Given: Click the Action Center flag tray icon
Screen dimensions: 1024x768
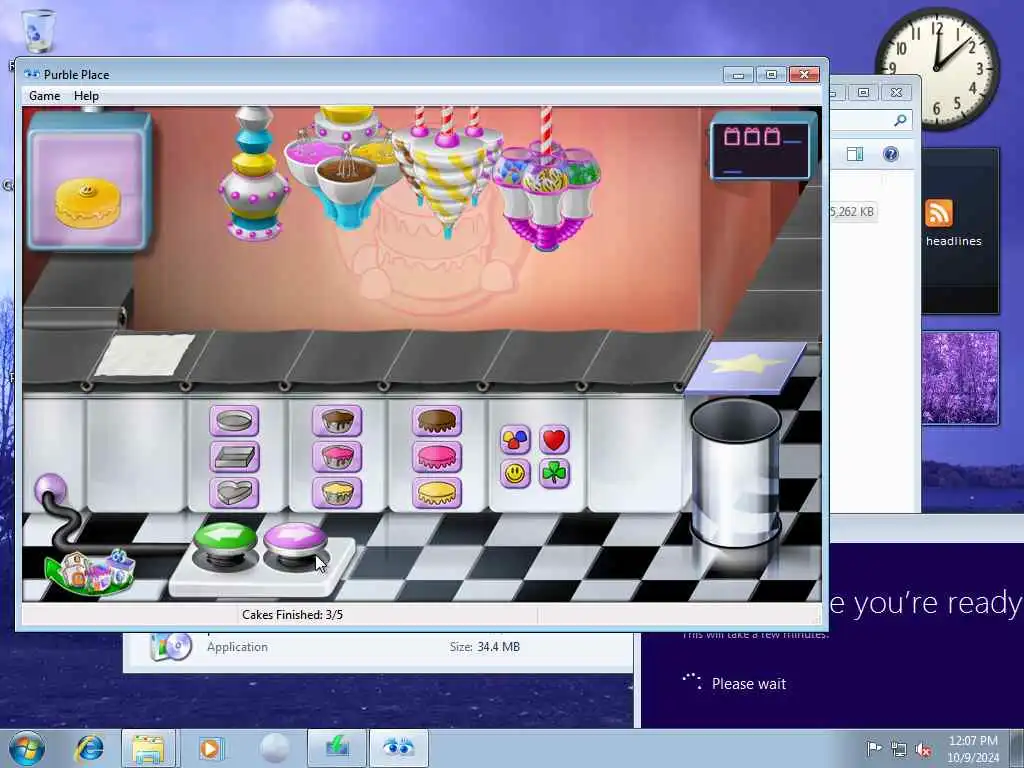Looking at the screenshot, I should click(x=874, y=748).
